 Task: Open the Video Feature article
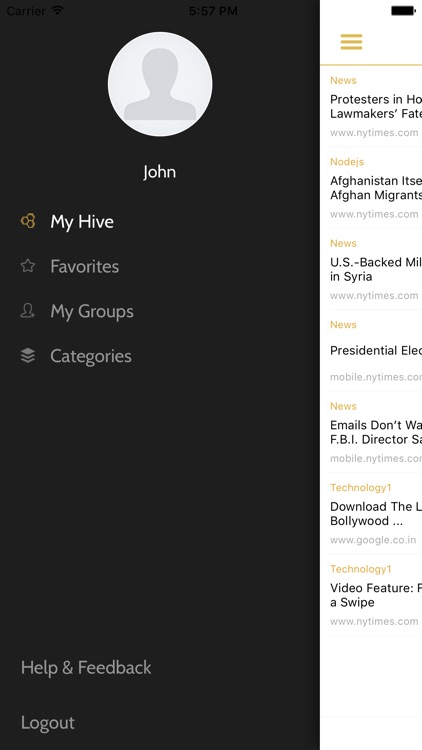376,595
